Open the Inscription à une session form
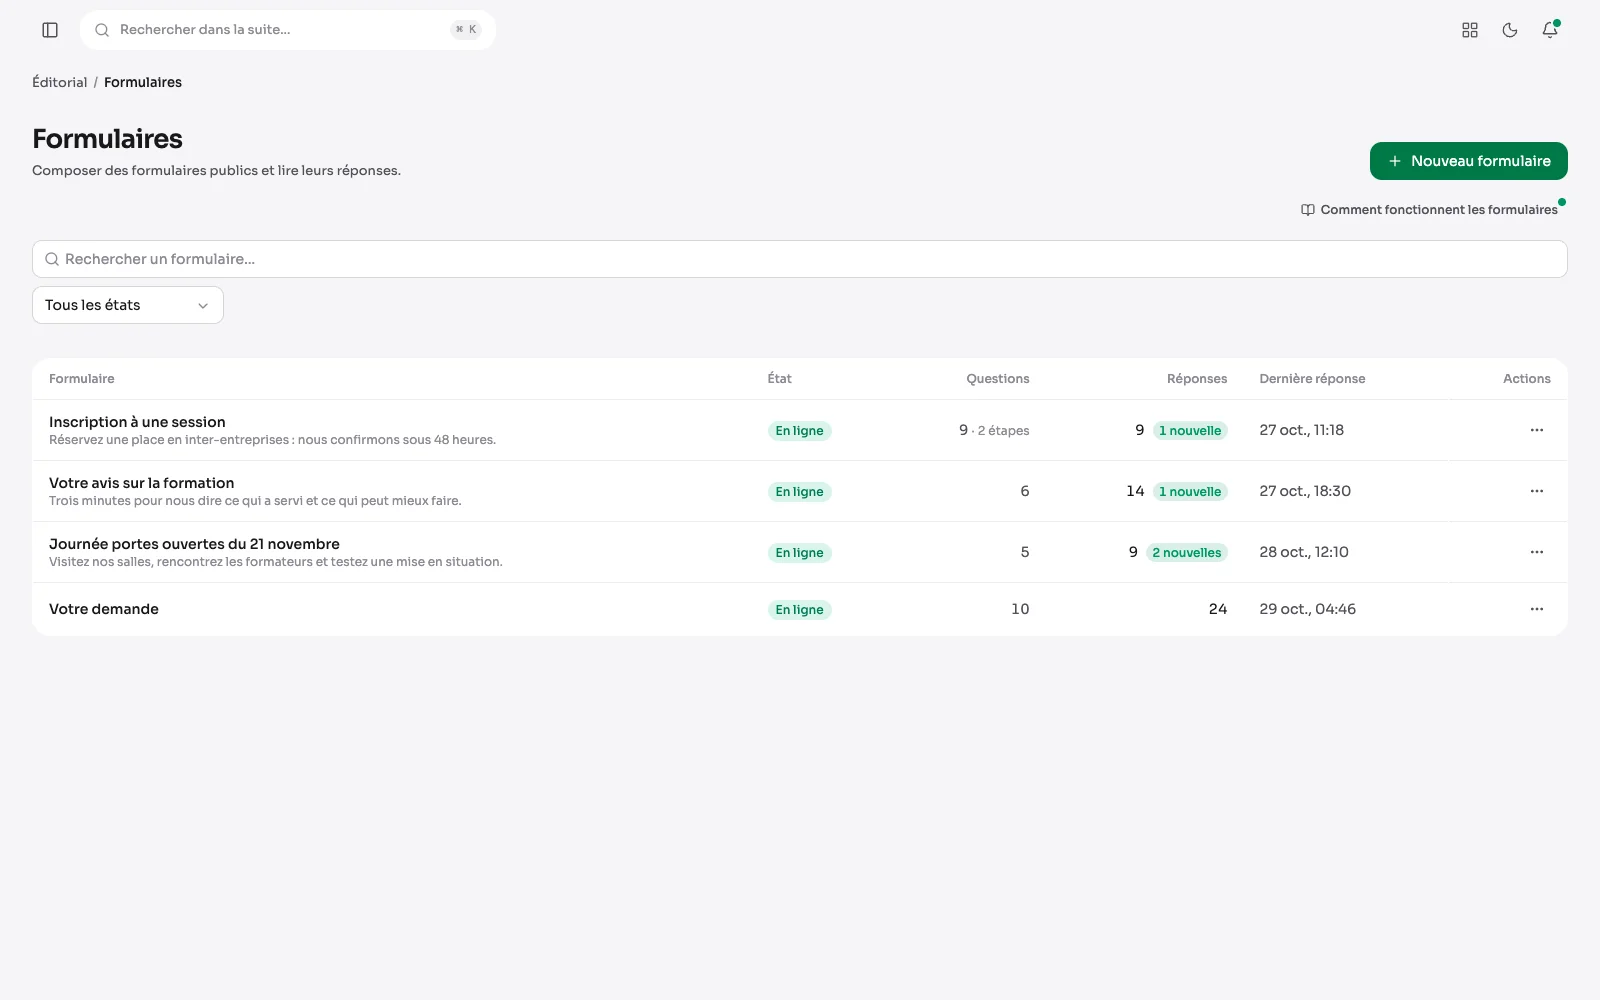The width and height of the screenshot is (1600, 1000). 137,422
